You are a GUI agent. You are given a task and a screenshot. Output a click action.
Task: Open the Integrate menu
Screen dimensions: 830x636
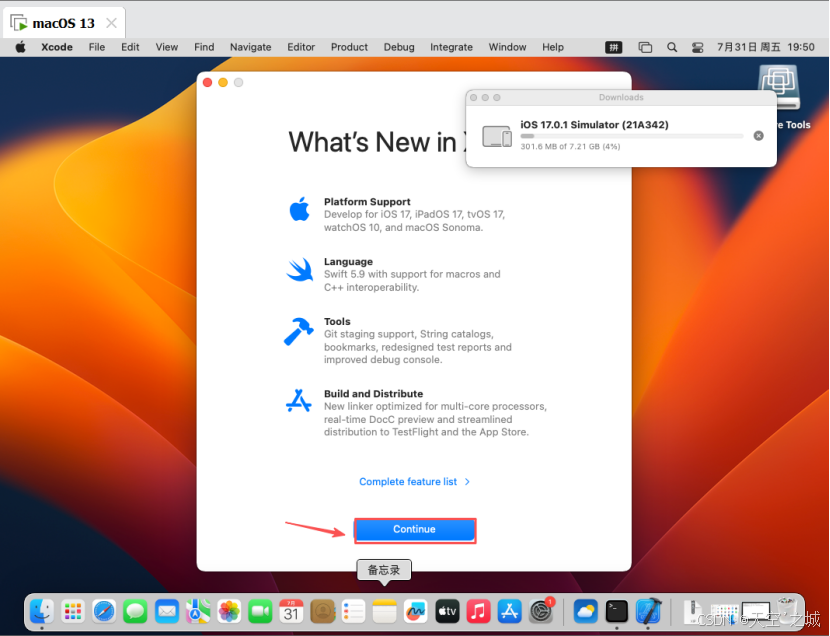(x=452, y=47)
